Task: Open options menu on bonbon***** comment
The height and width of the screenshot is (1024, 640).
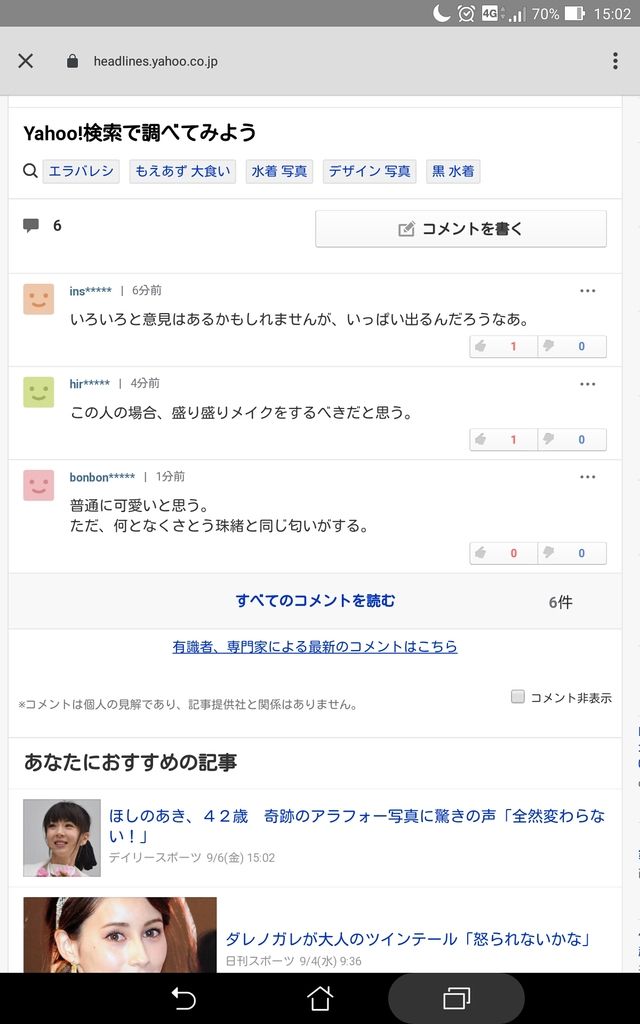Action: pos(587,477)
